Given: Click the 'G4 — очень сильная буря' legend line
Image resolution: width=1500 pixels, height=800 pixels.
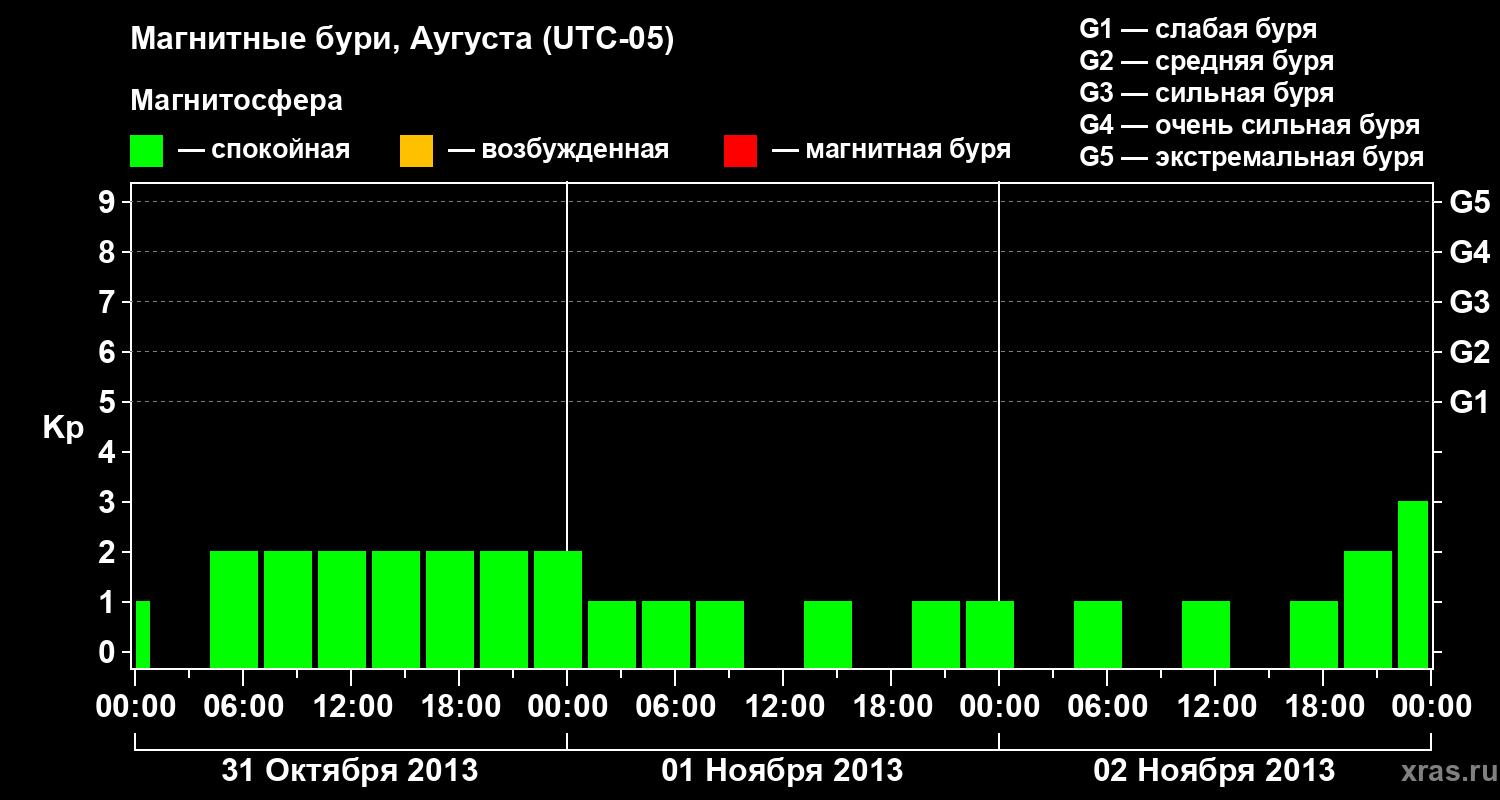Looking at the screenshot, I should point(1250,125).
